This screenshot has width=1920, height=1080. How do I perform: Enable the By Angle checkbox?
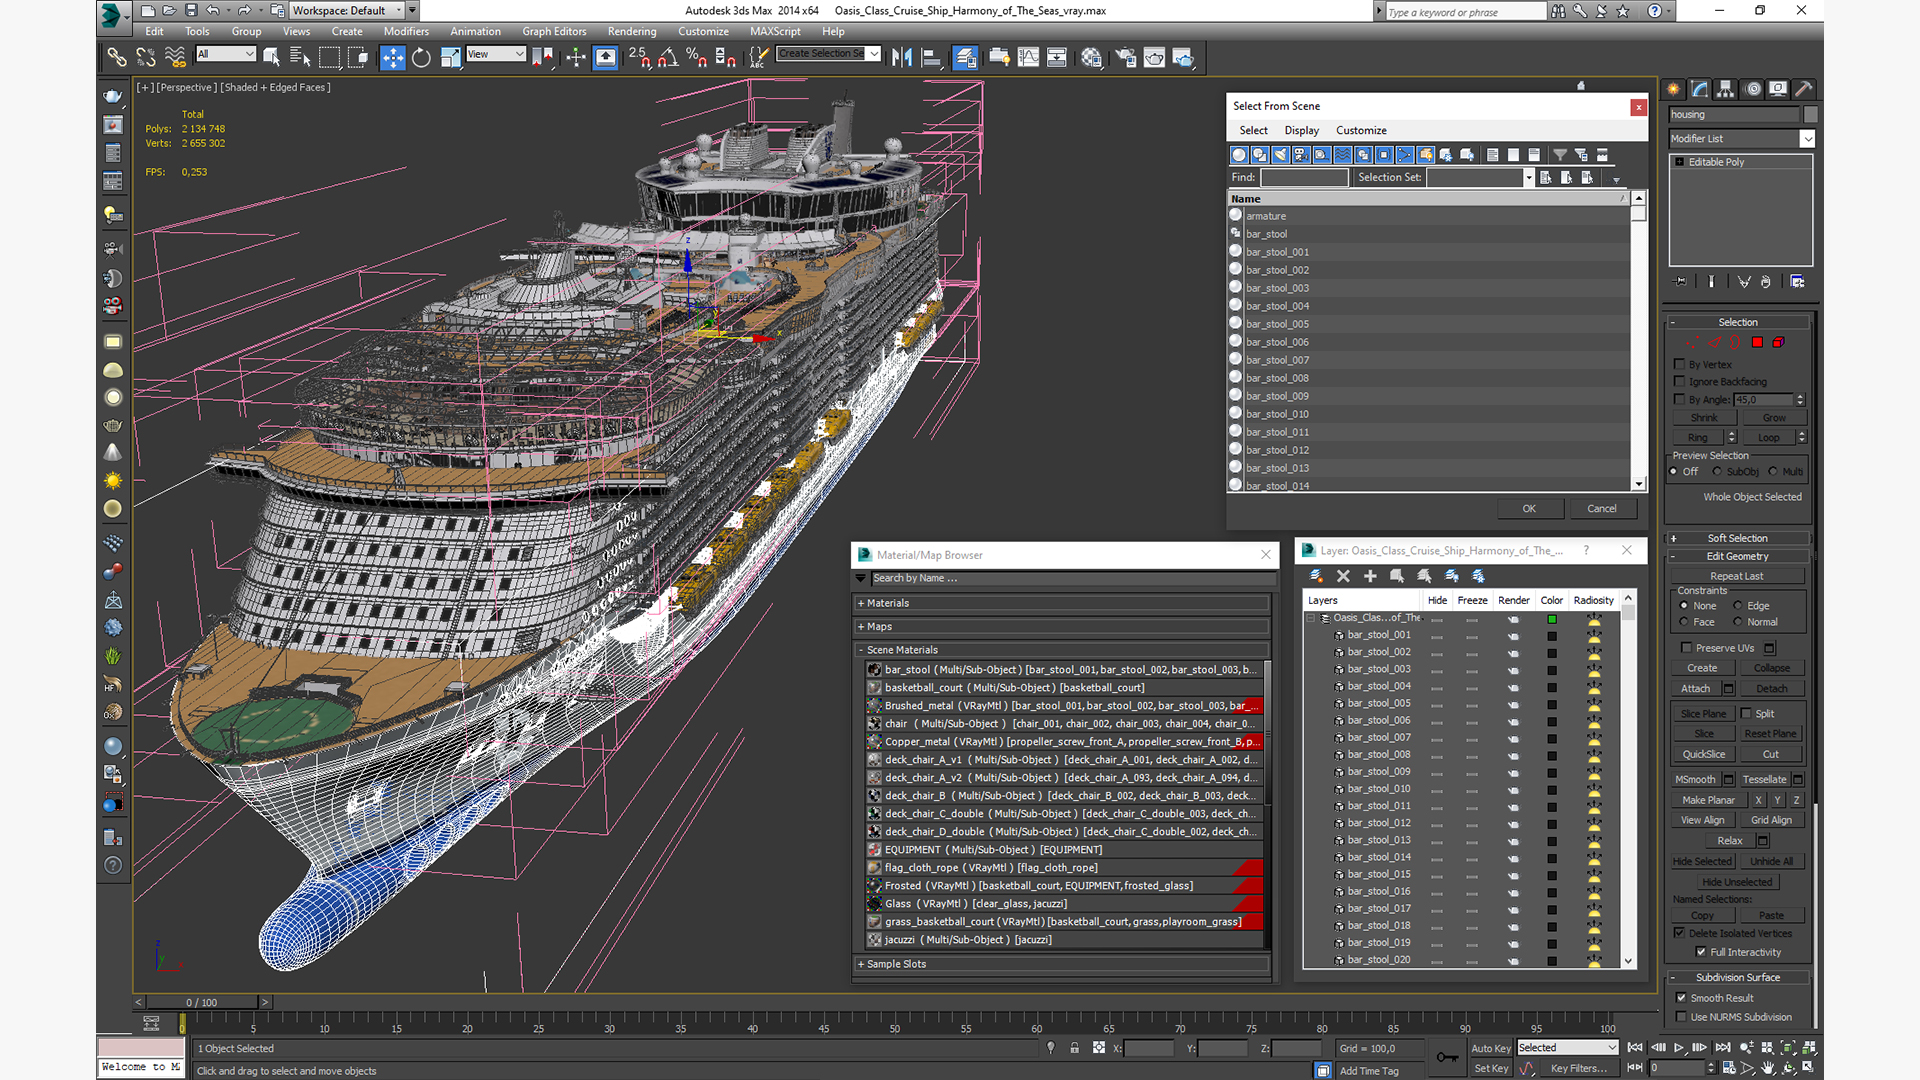point(1680,399)
